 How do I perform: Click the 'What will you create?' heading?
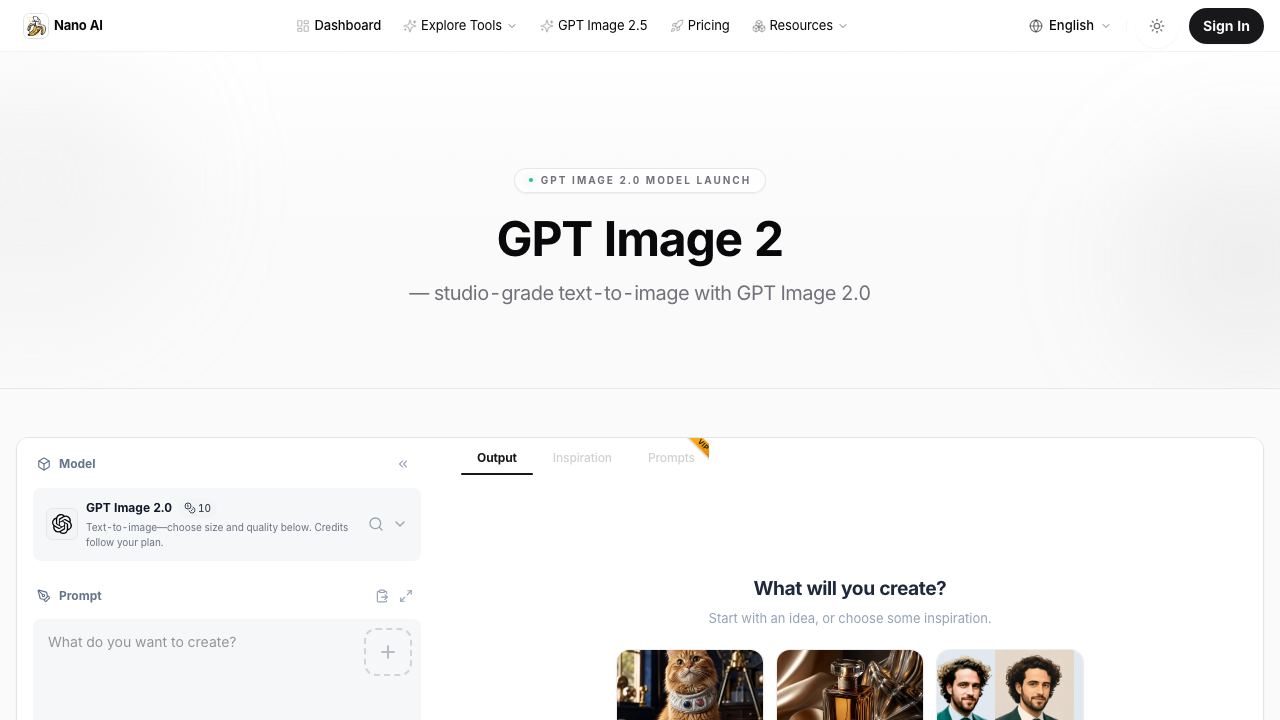[850, 588]
